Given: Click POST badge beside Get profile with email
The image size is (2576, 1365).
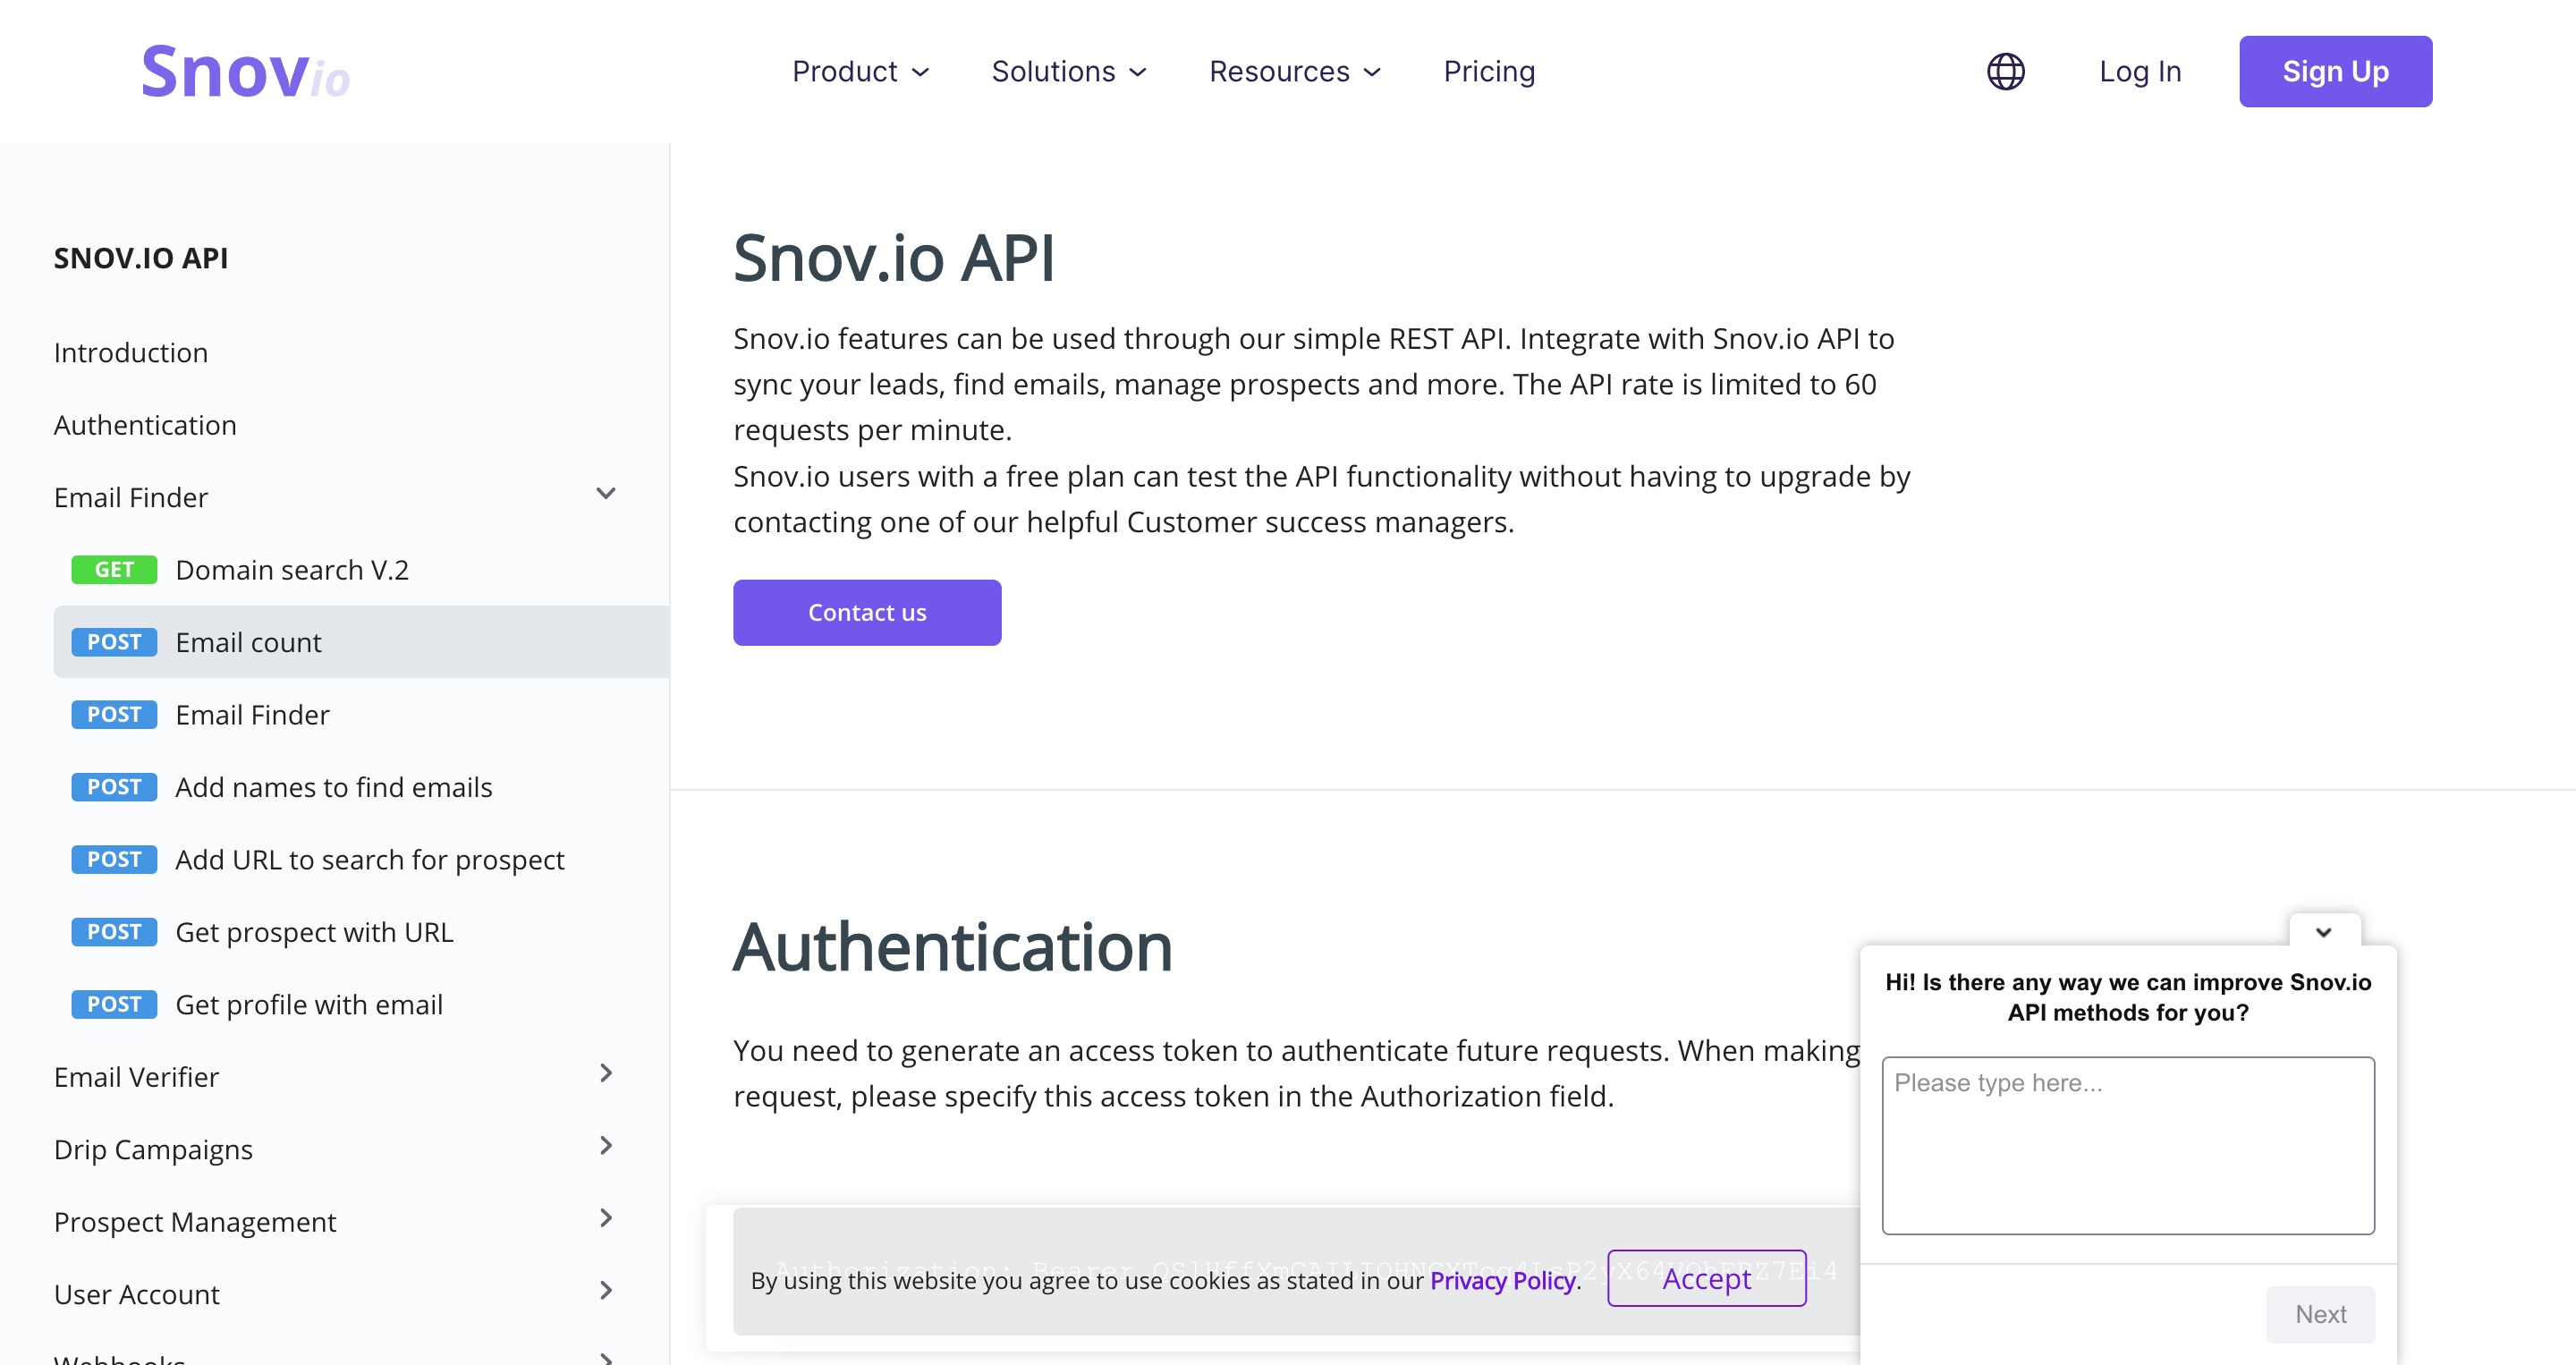Looking at the screenshot, I should point(114,1005).
